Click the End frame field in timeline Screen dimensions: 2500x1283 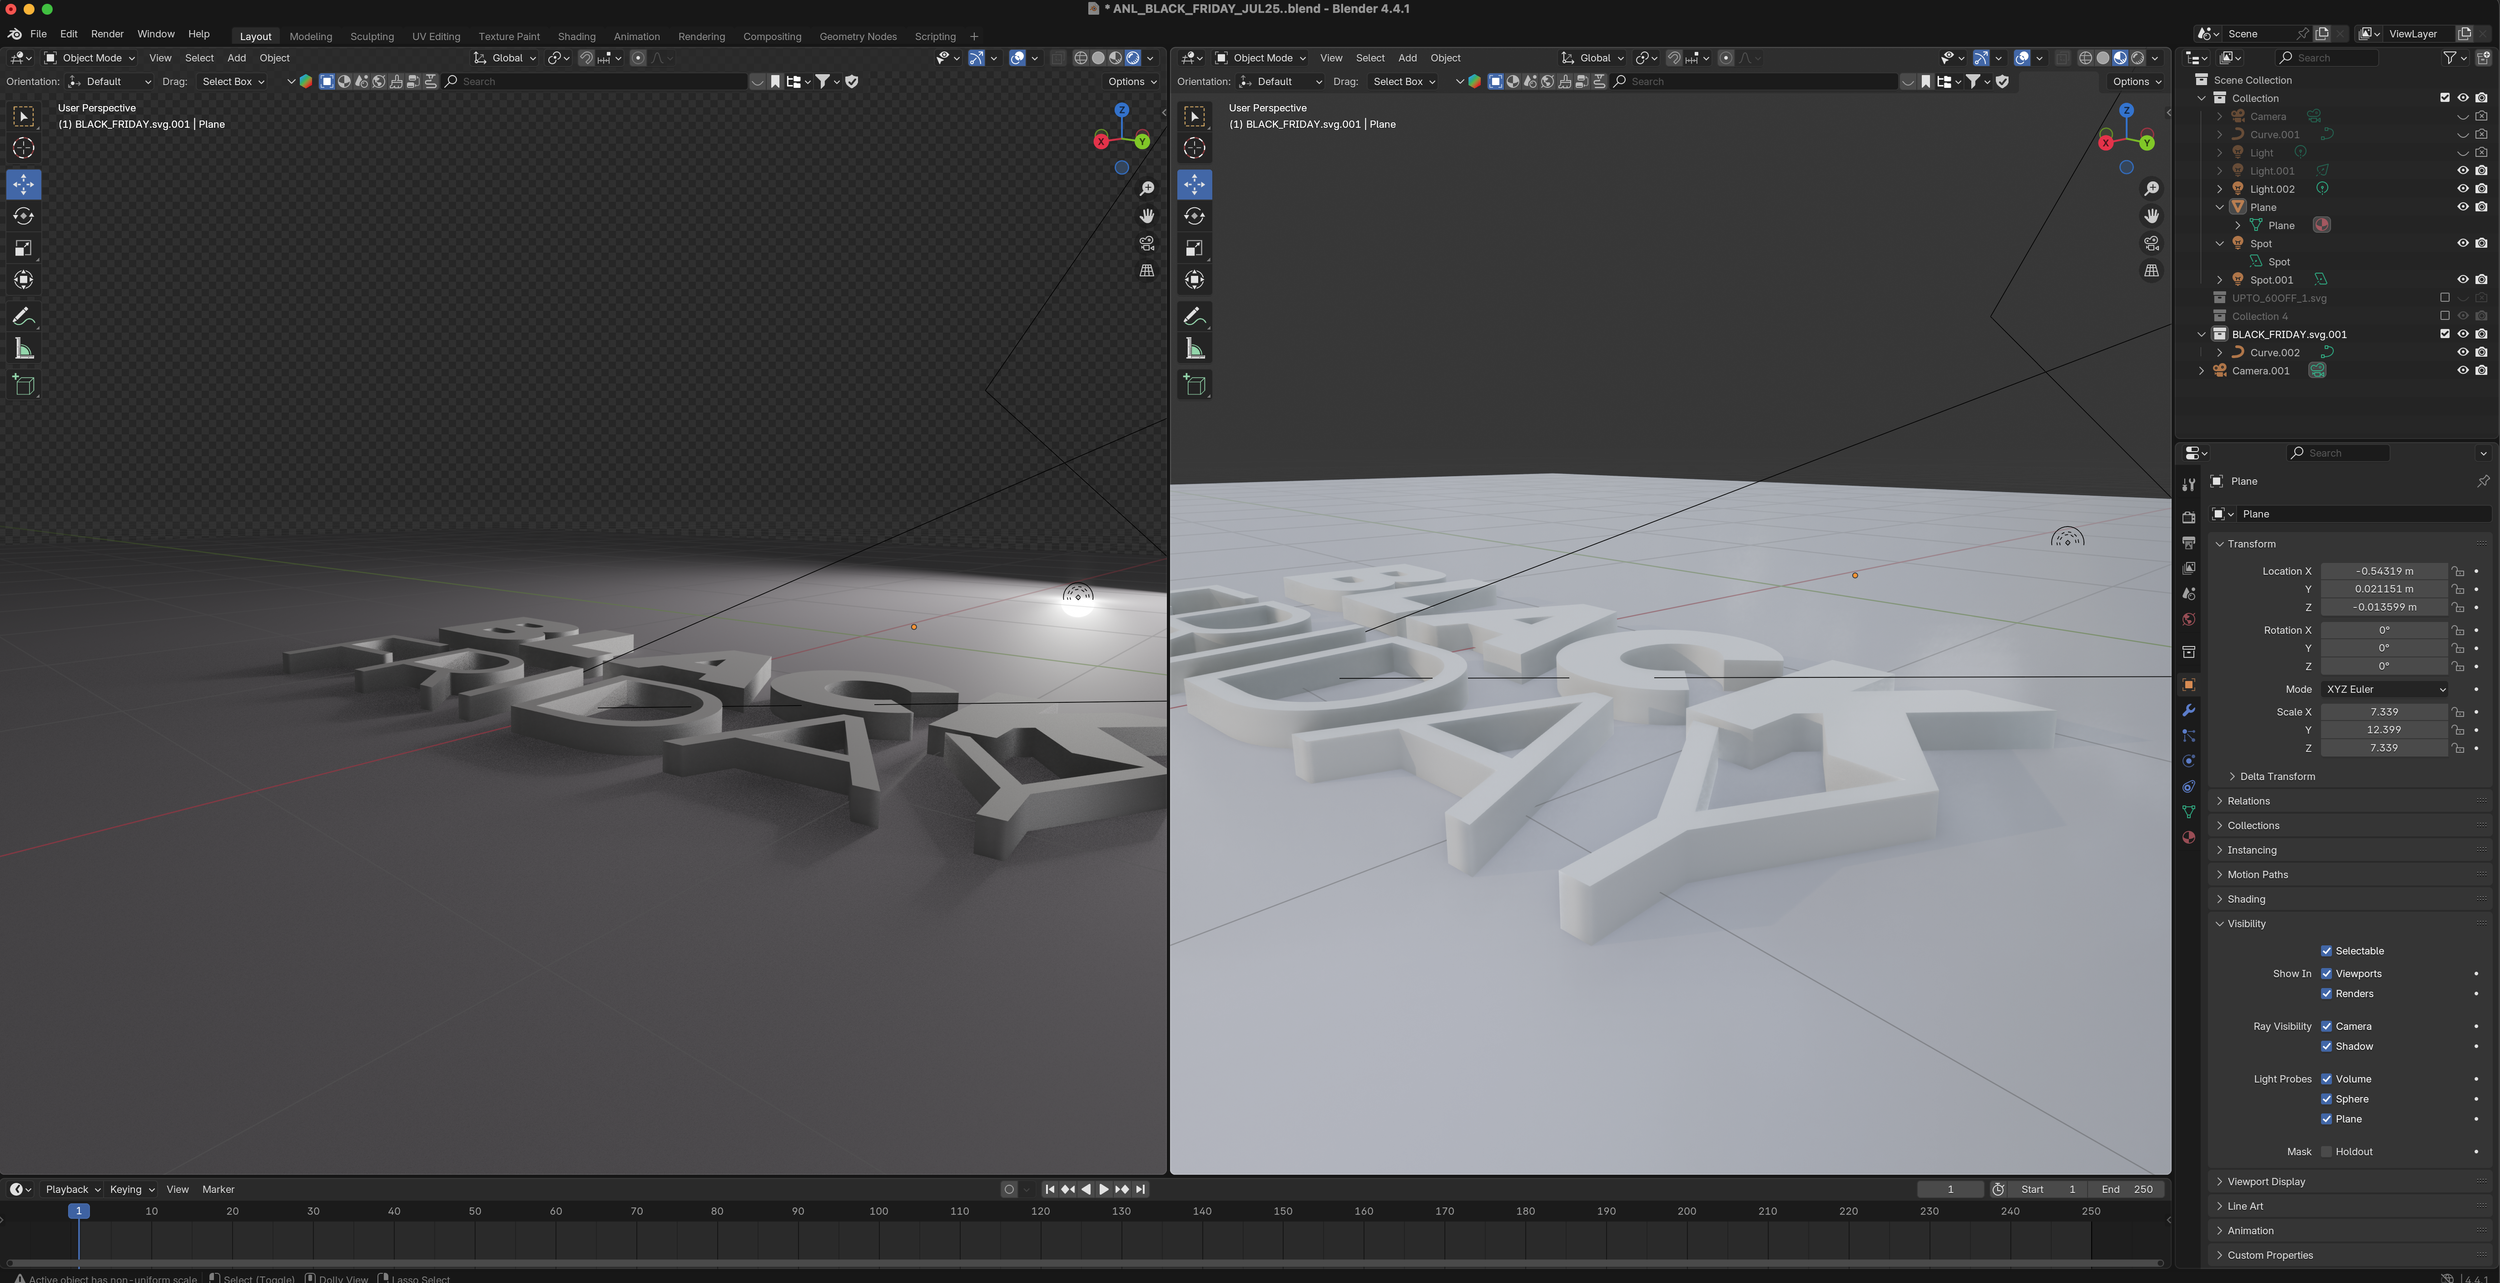(2127, 1189)
